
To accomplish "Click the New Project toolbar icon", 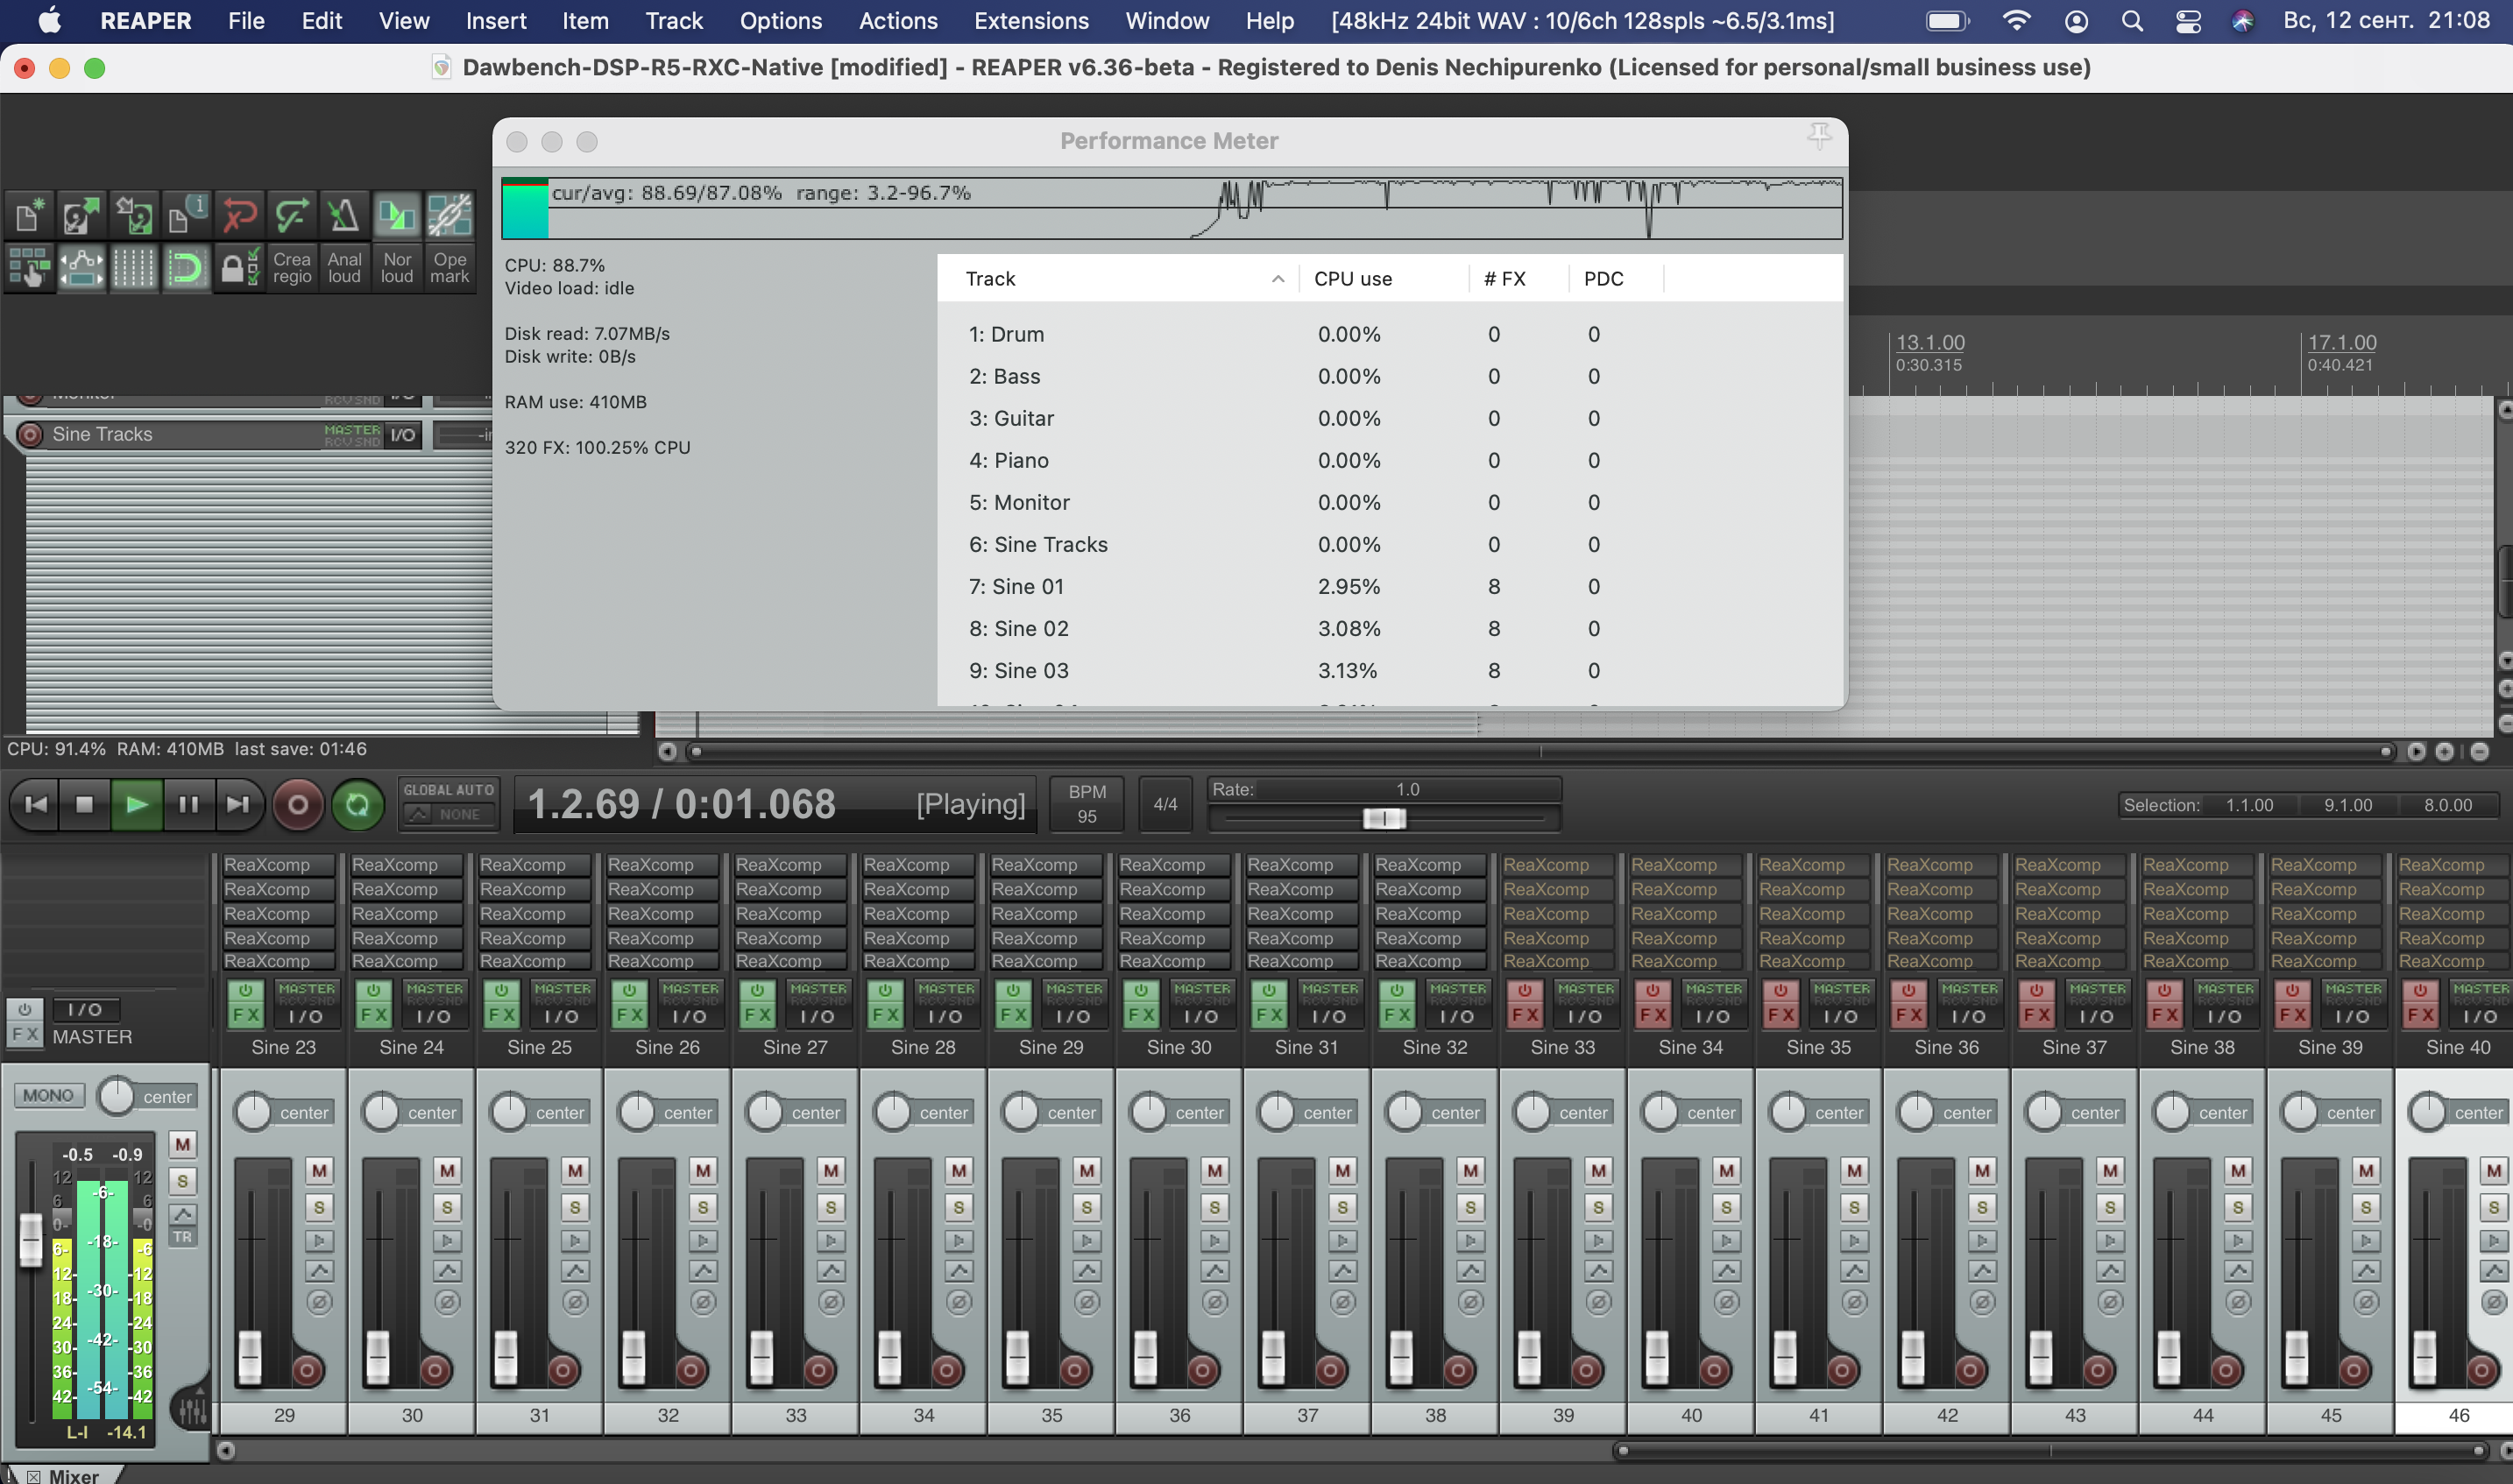I will [x=30, y=215].
